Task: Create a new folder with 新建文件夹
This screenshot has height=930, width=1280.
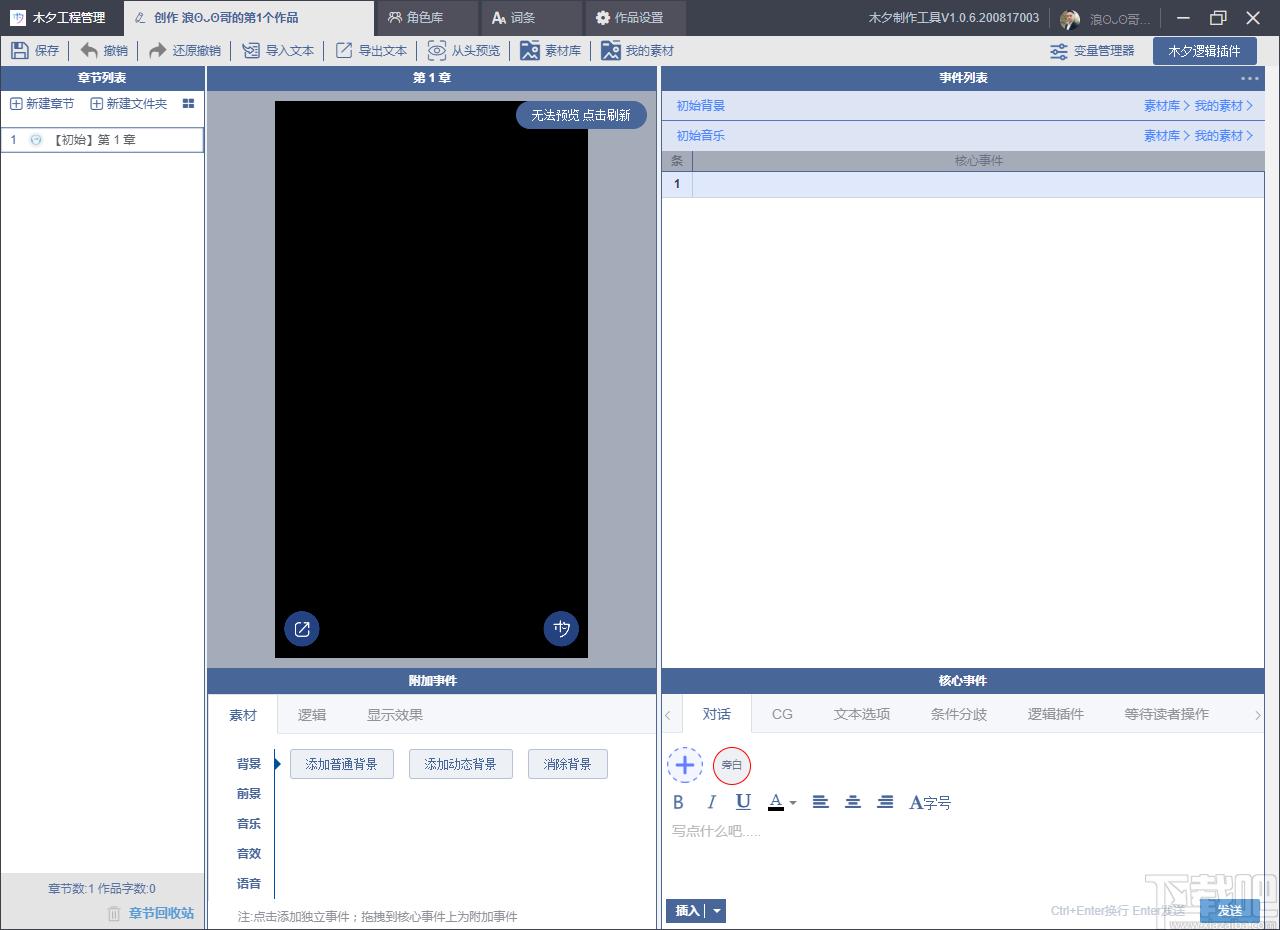Action: coord(129,104)
